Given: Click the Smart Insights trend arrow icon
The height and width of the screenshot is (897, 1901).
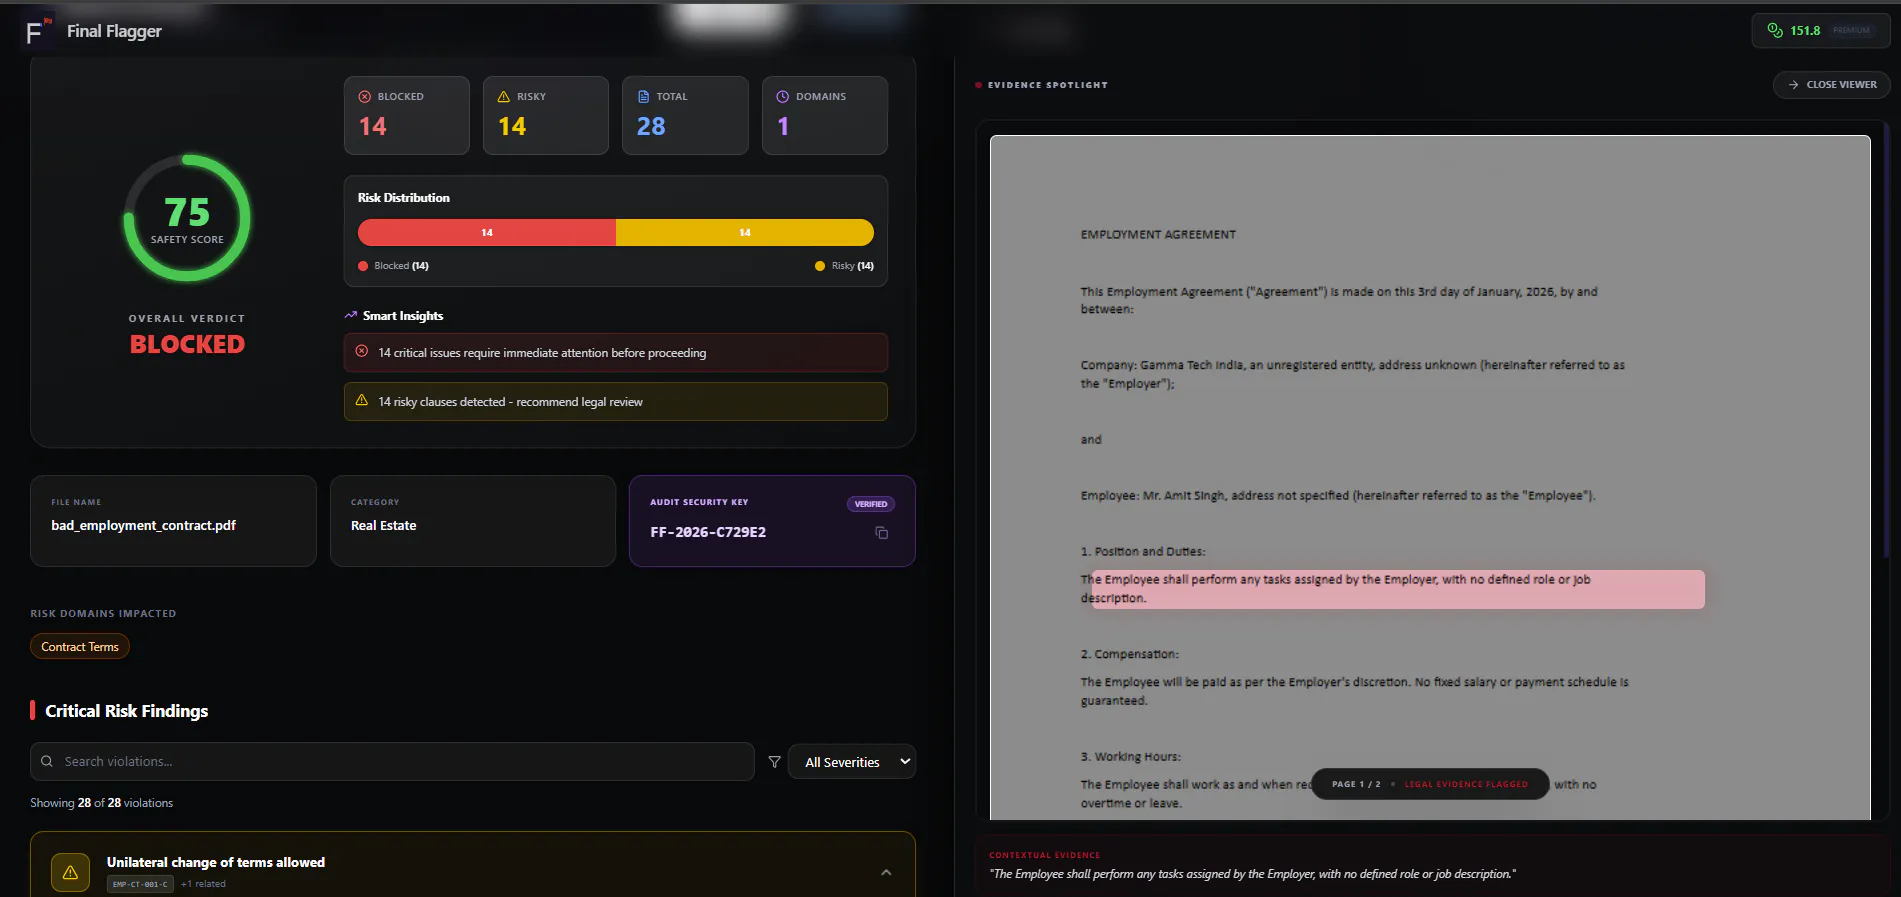Looking at the screenshot, I should click(351, 315).
